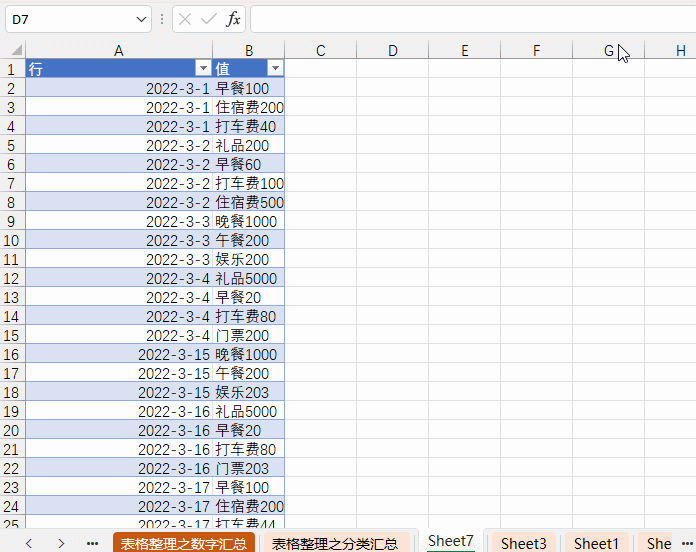Switch to the 表格整理之分类汇总 sheet tab
This screenshot has height=552, width=696.
(x=335, y=543)
